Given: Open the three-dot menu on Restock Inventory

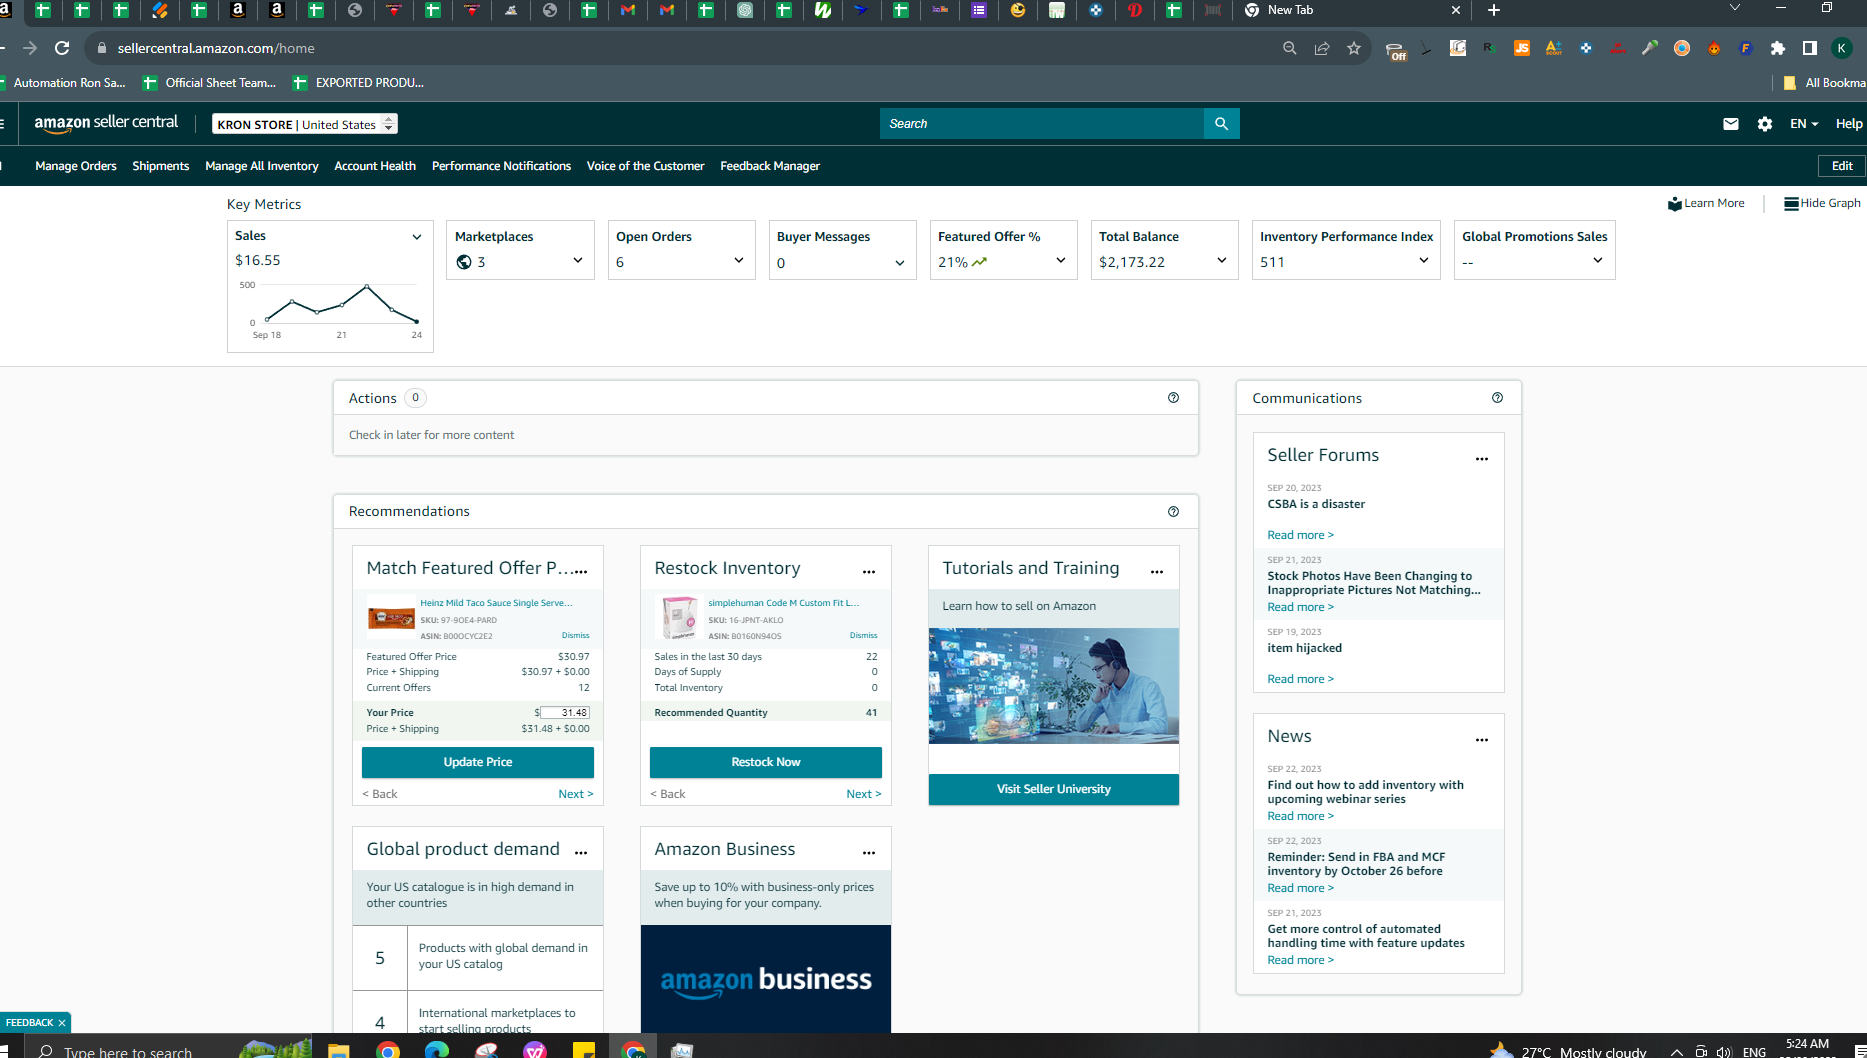Looking at the screenshot, I should (x=869, y=572).
